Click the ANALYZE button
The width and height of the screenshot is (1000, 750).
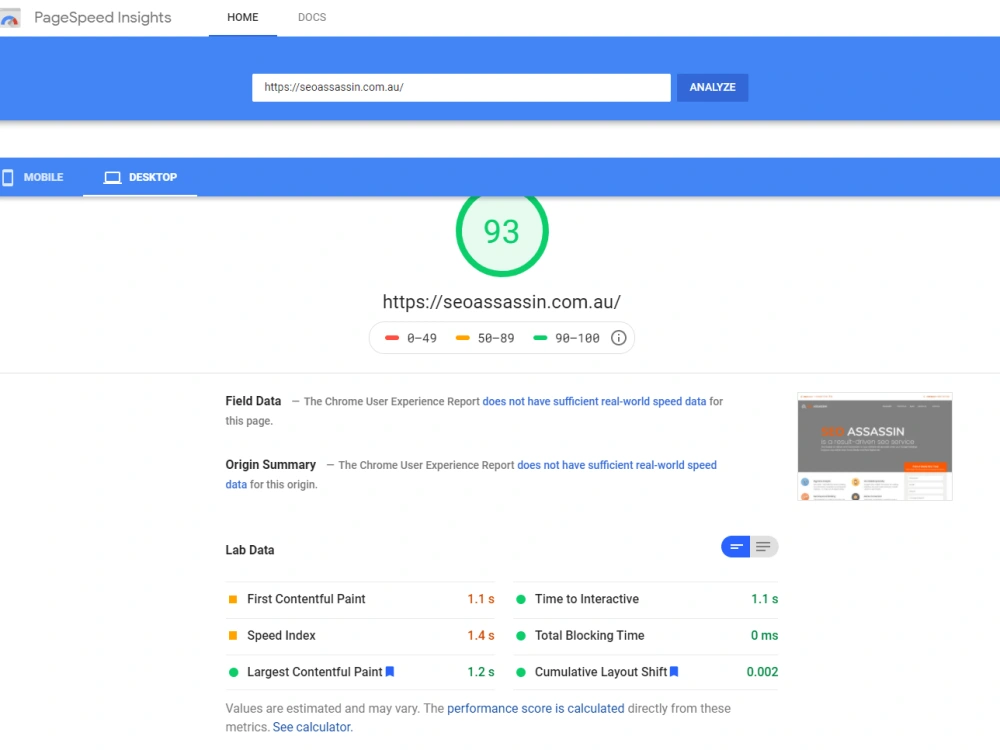pos(712,87)
